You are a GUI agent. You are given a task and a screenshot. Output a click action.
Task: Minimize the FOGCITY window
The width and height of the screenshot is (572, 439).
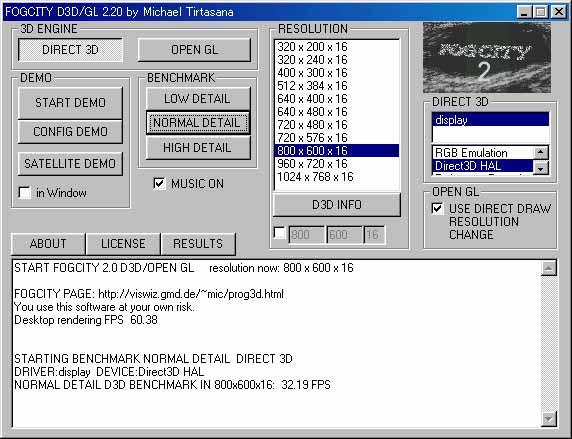click(x=524, y=12)
